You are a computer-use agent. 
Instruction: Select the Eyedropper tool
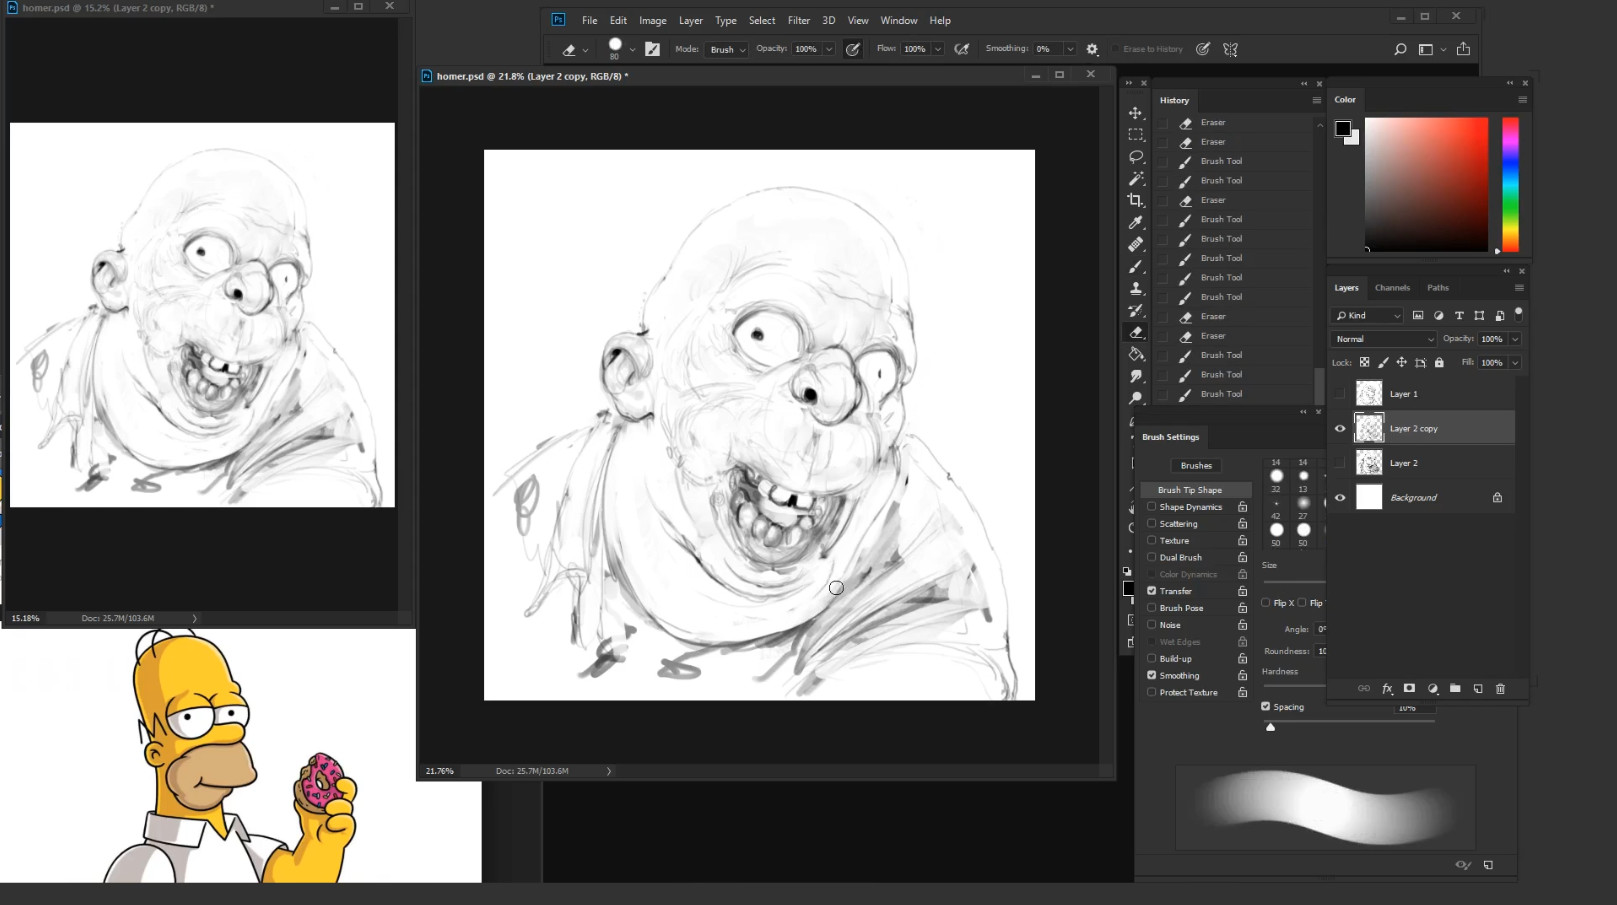pos(1135,223)
